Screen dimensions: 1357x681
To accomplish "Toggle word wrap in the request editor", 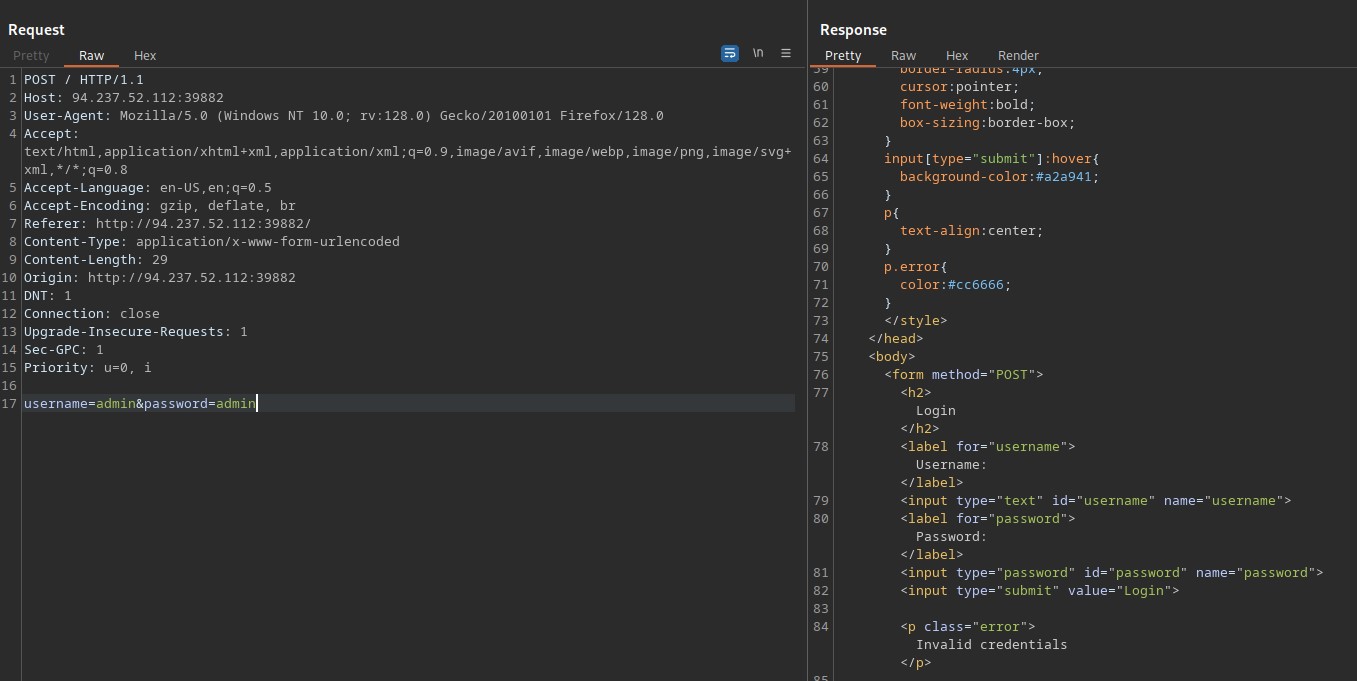I will pos(729,53).
